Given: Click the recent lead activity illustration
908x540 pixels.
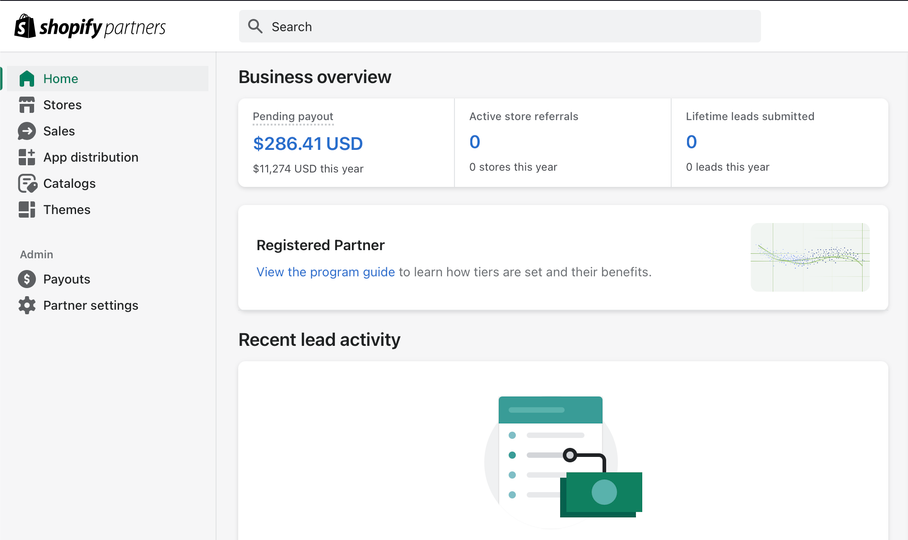Looking at the screenshot, I should pyautogui.click(x=563, y=461).
